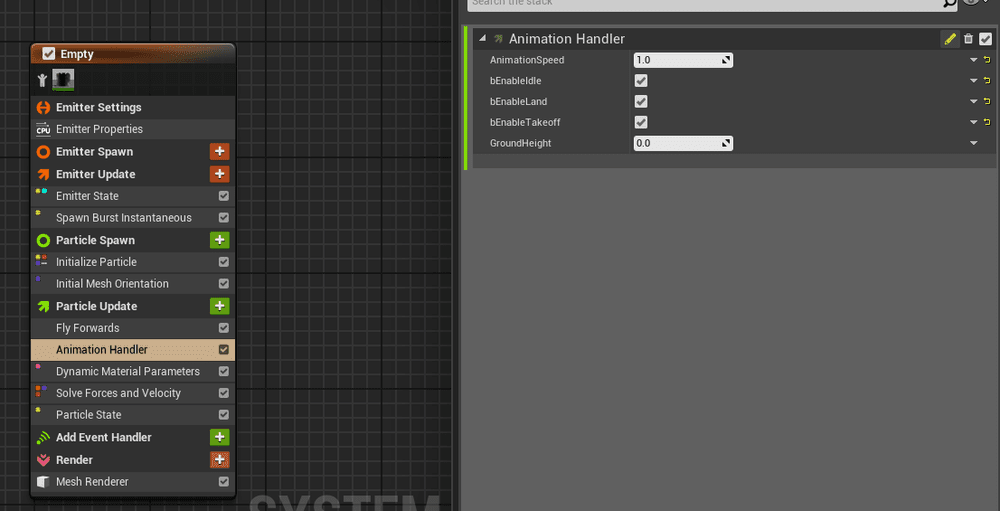The height and width of the screenshot is (511, 1000).
Task: Add module to Particle Update with plus
Action: [219, 306]
